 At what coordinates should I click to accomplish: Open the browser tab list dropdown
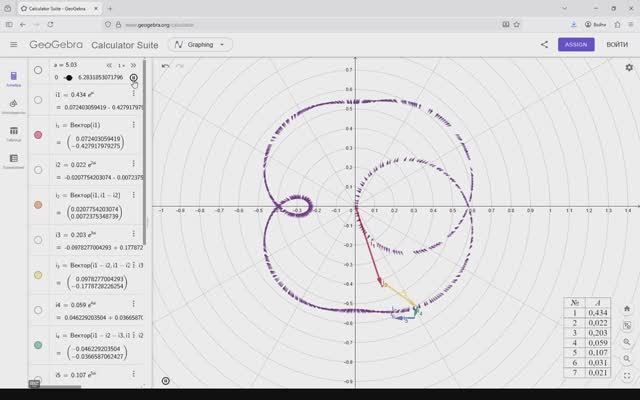[x=564, y=8]
